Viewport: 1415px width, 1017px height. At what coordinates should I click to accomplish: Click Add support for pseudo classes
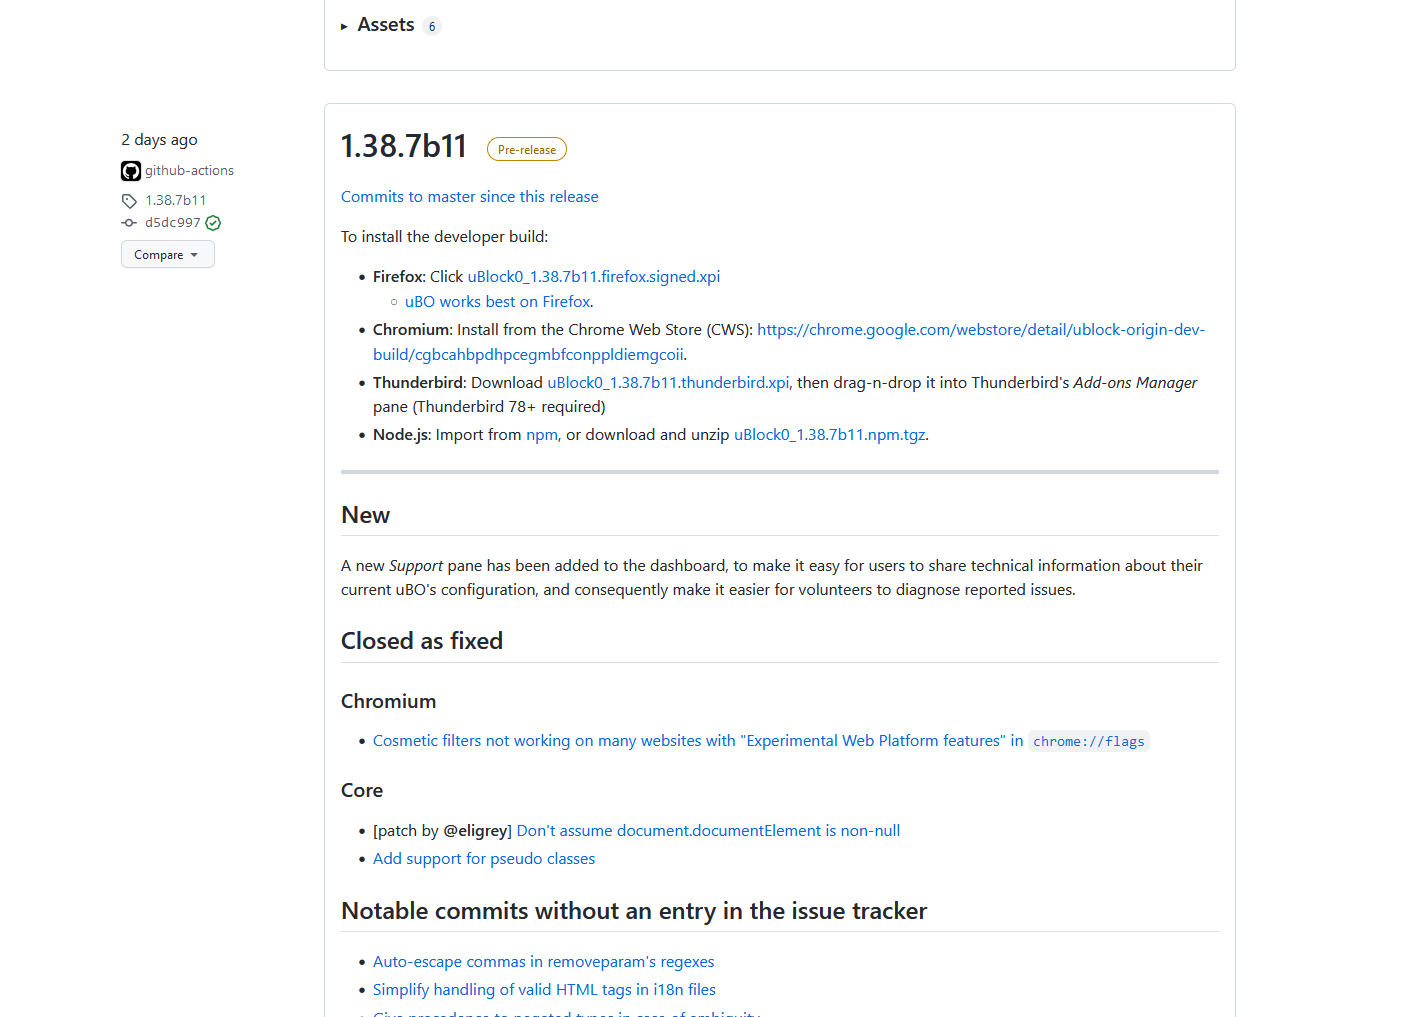[x=484, y=858]
